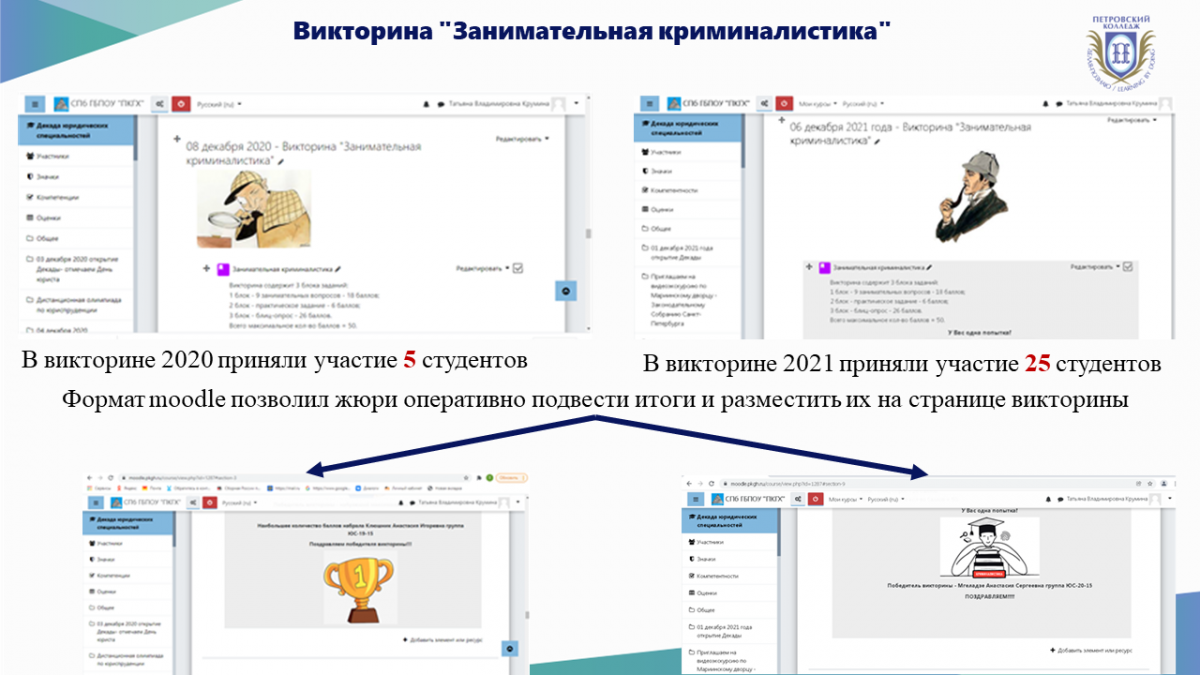Click share icon in 2021 quiz screenshot header
1200x675 pixels.
tap(764, 103)
